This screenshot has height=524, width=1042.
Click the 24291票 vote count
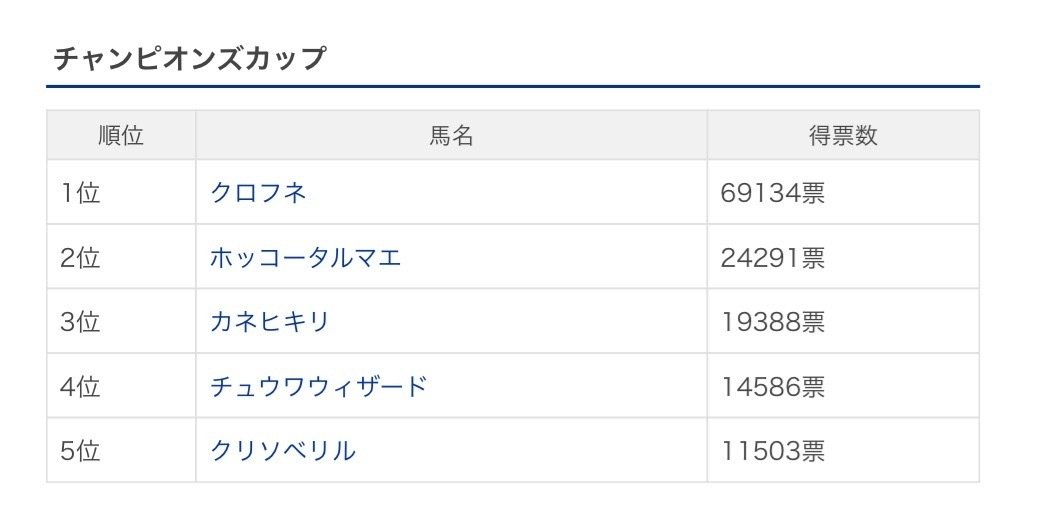point(773,257)
